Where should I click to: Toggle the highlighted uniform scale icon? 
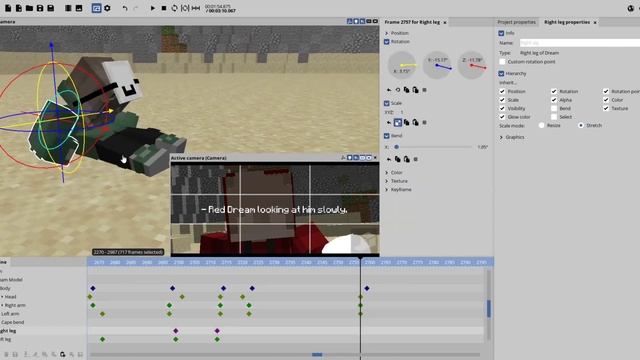coord(398,122)
